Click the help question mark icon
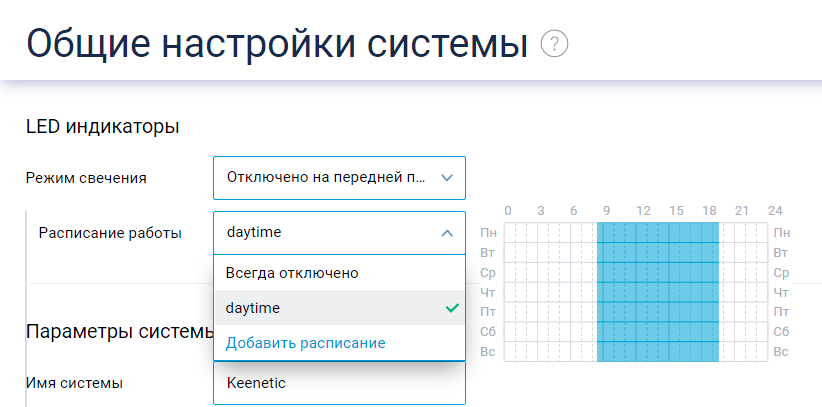The image size is (822, 407). (x=554, y=44)
